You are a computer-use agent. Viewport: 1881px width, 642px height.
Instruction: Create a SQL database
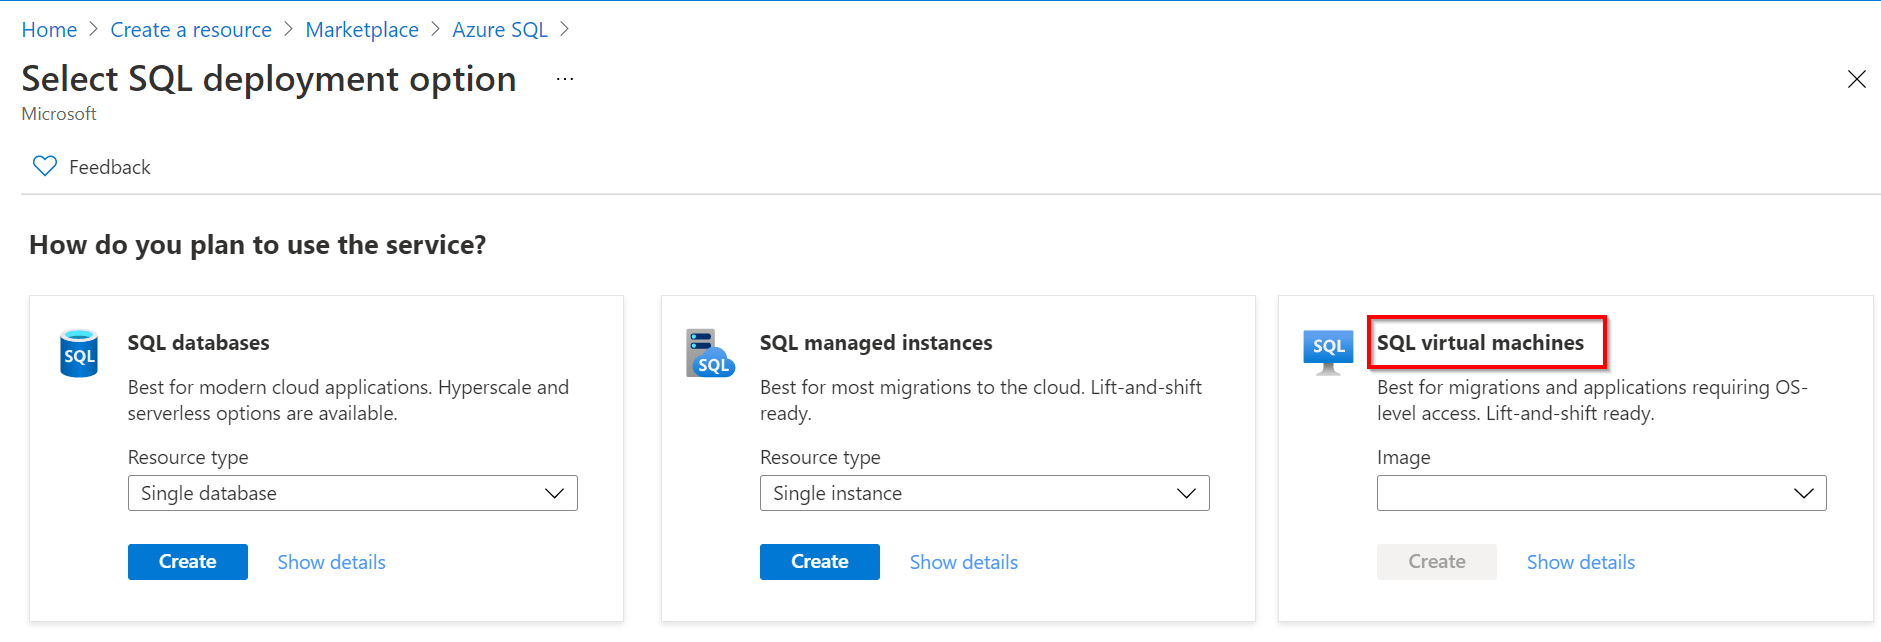(x=188, y=562)
